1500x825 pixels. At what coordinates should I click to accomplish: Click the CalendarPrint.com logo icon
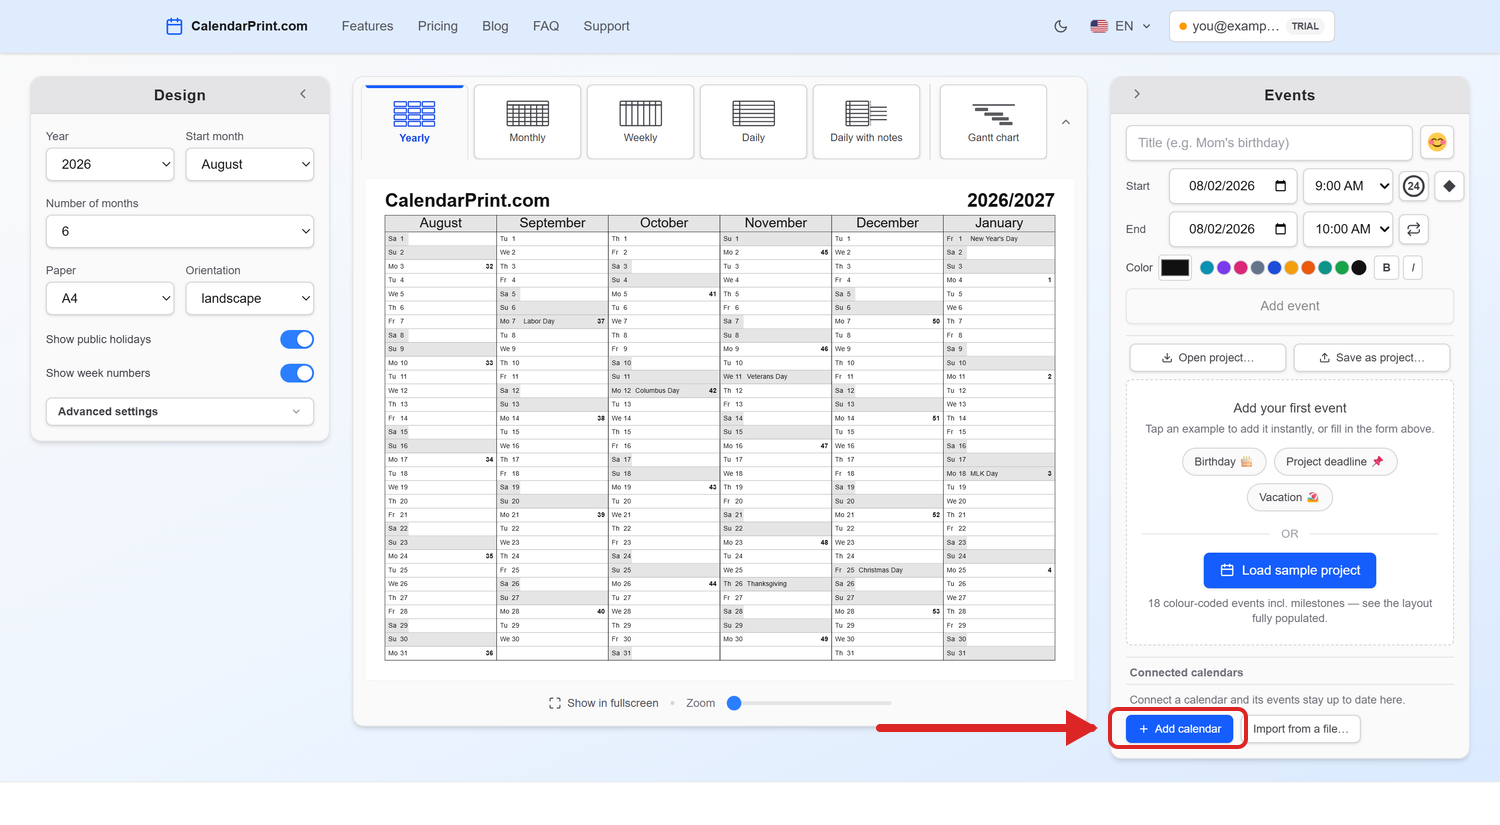[x=174, y=26]
